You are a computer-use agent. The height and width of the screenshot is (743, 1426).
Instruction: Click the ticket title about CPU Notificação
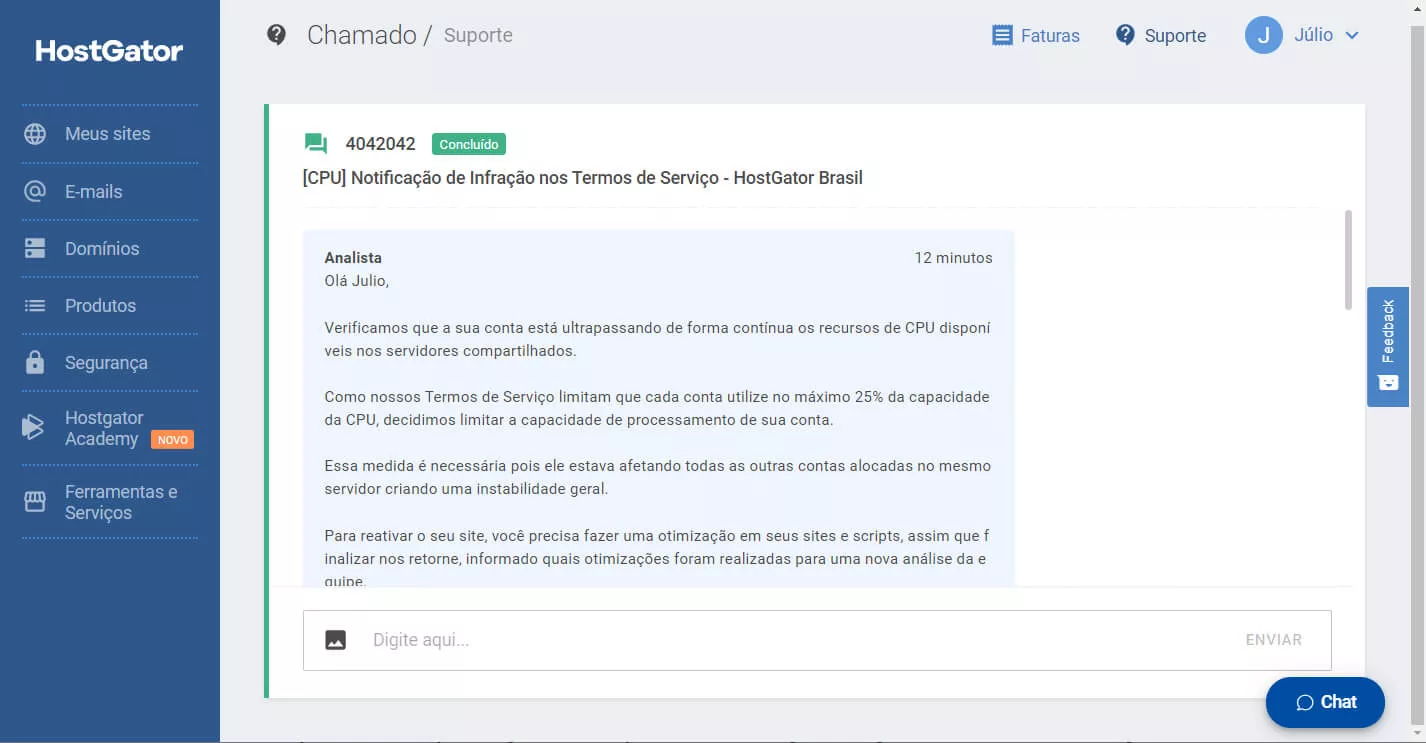point(583,178)
